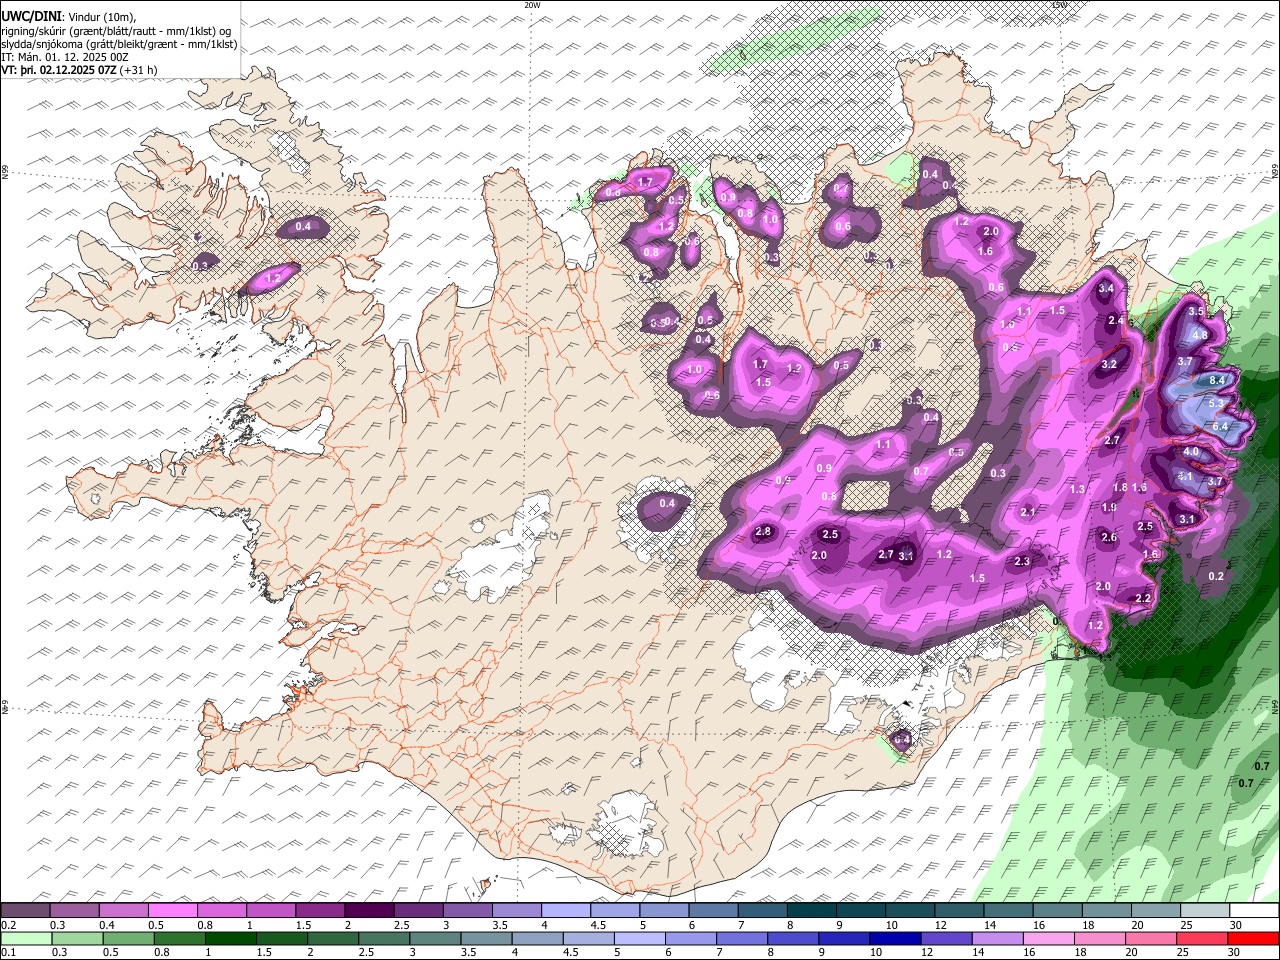This screenshot has height=960, width=1280.
Task: Click the 8.4 precipitation value on map
Action: pyautogui.click(x=1218, y=381)
